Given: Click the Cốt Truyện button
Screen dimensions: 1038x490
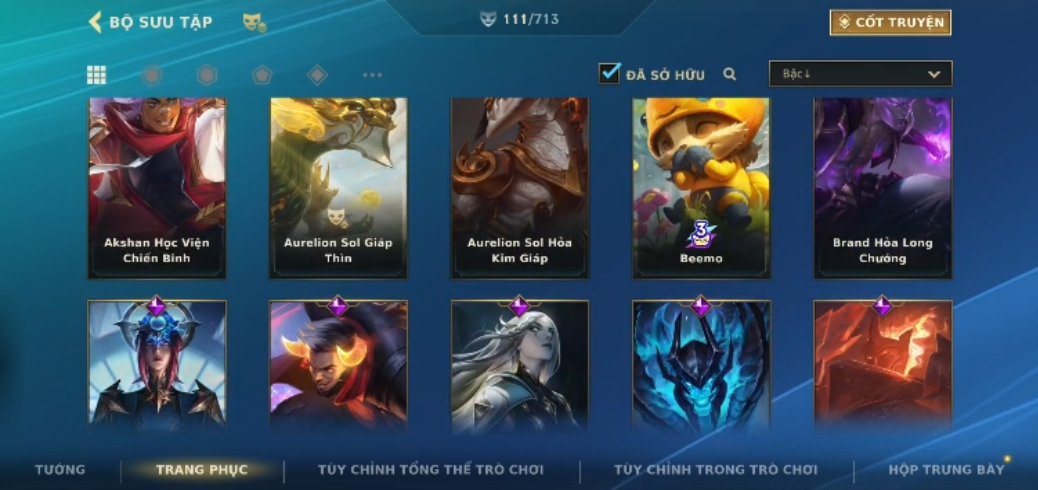Looking at the screenshot, I should 890,23.
